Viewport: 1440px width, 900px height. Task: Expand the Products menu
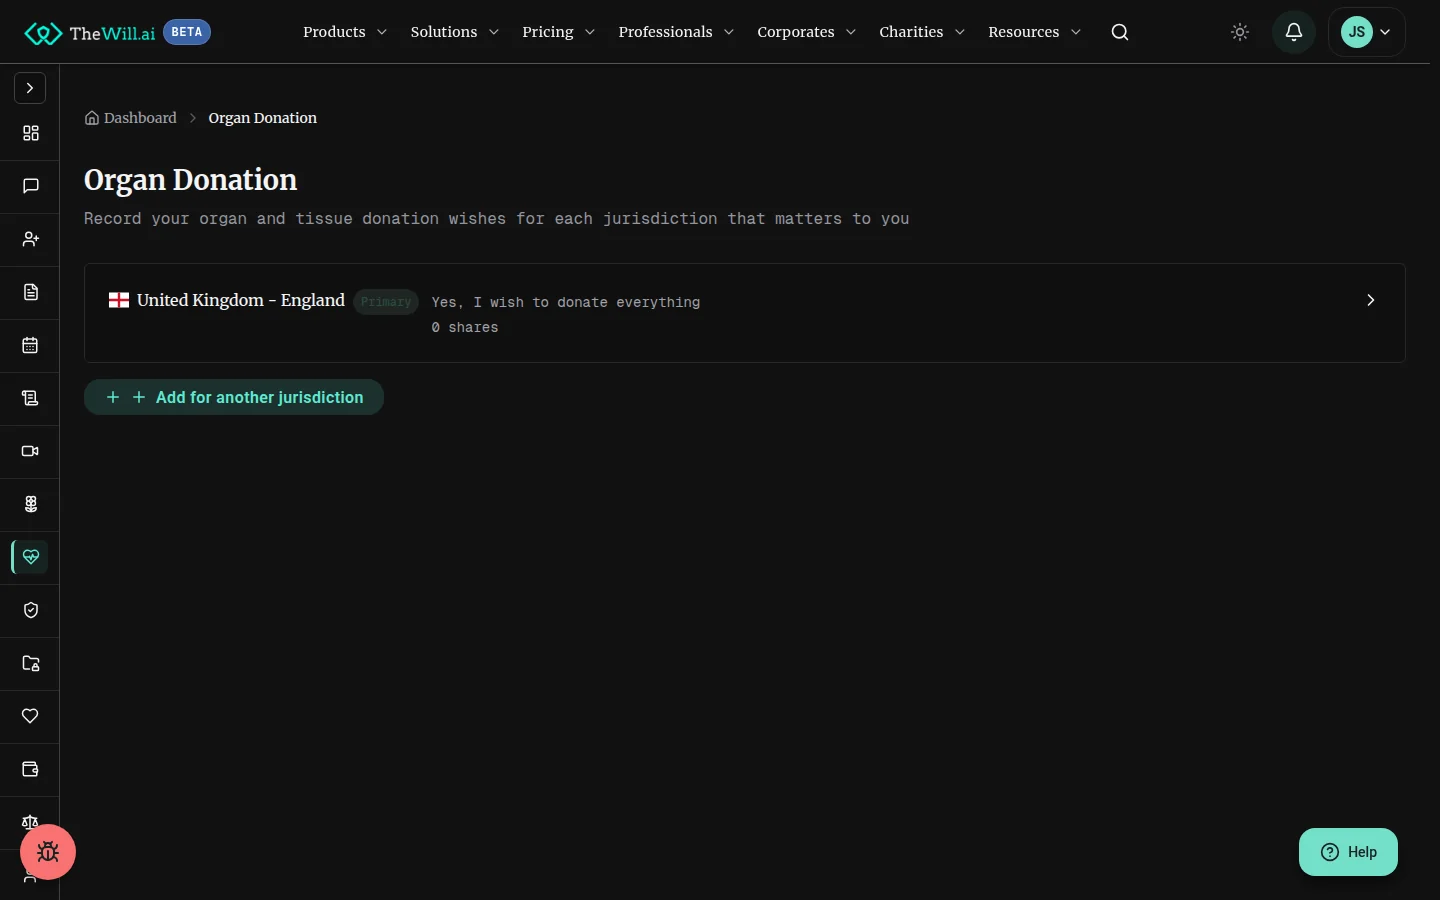click(x=345, y=32)
